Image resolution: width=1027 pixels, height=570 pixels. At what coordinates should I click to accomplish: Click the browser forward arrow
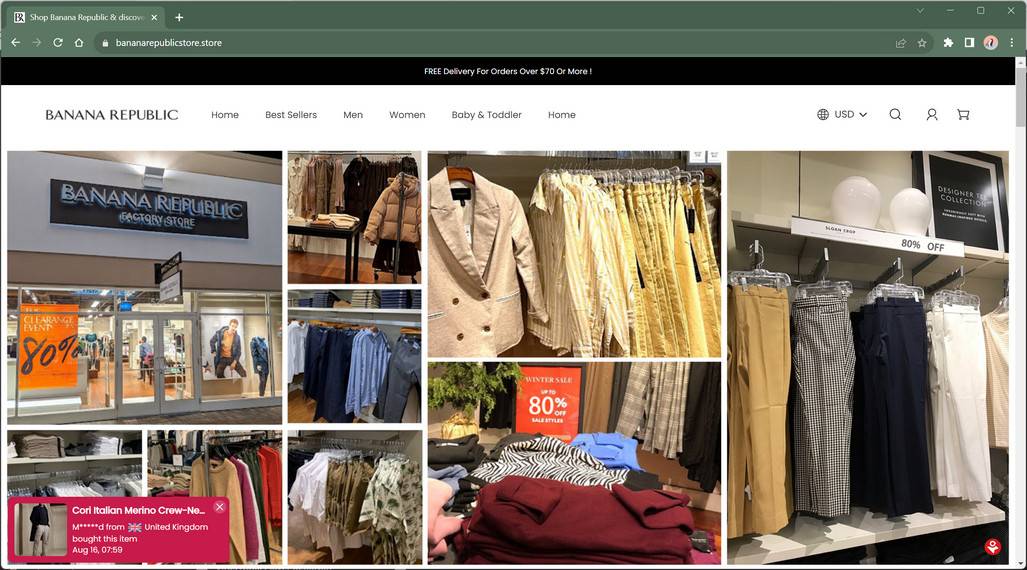(37, 43)
